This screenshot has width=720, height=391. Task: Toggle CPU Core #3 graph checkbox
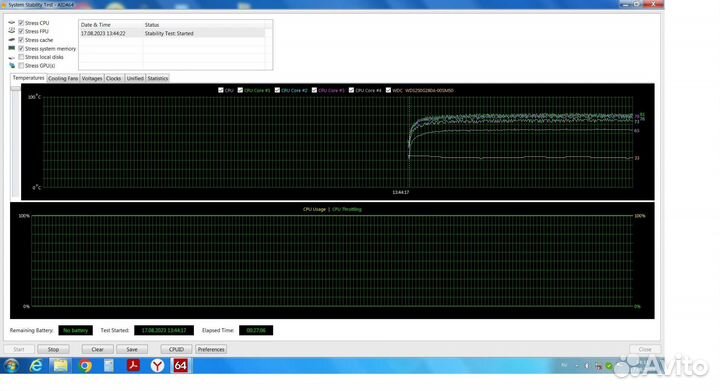tap(315, 90)
